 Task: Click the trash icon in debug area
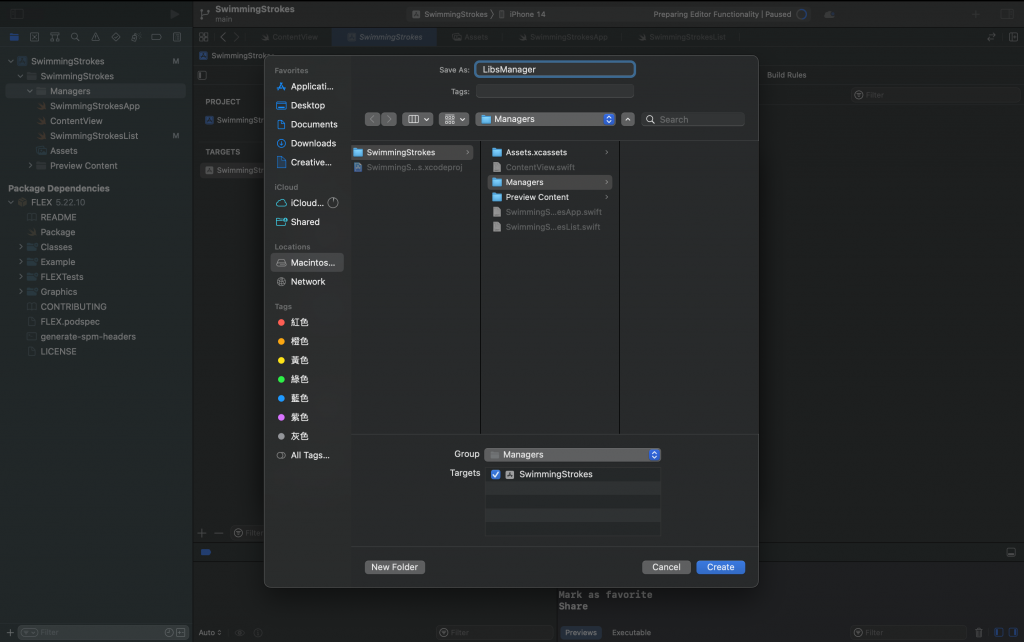click(978, 632)
